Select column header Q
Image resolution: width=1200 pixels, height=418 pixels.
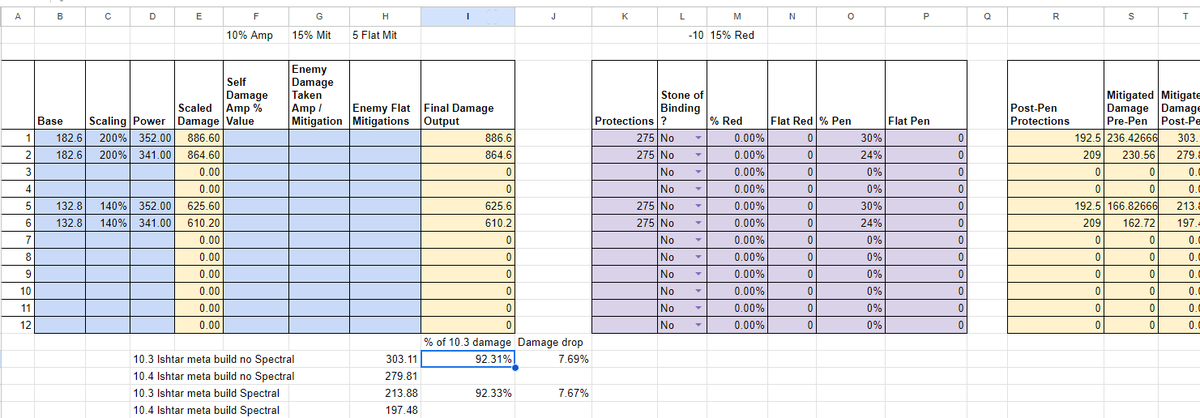tap(989, 15)
